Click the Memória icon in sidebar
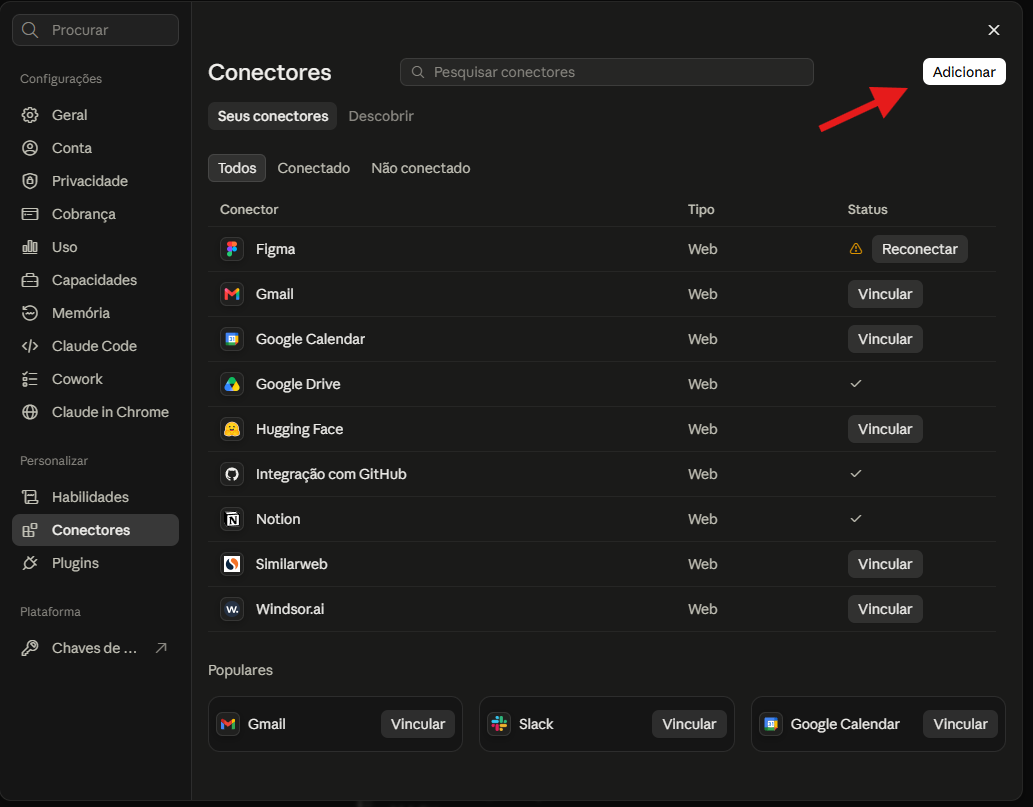Viewport: 1033px width, 807px height. click(30, 313)
